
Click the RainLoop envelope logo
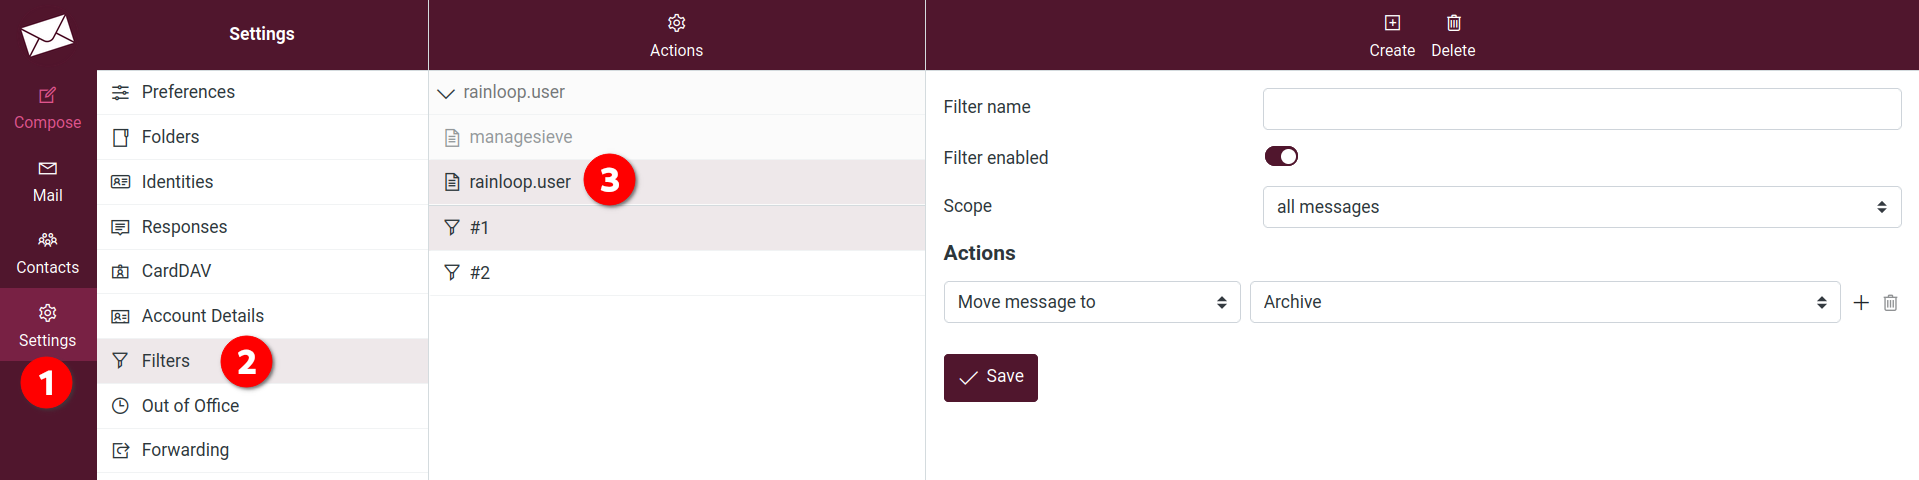point(47,35)
